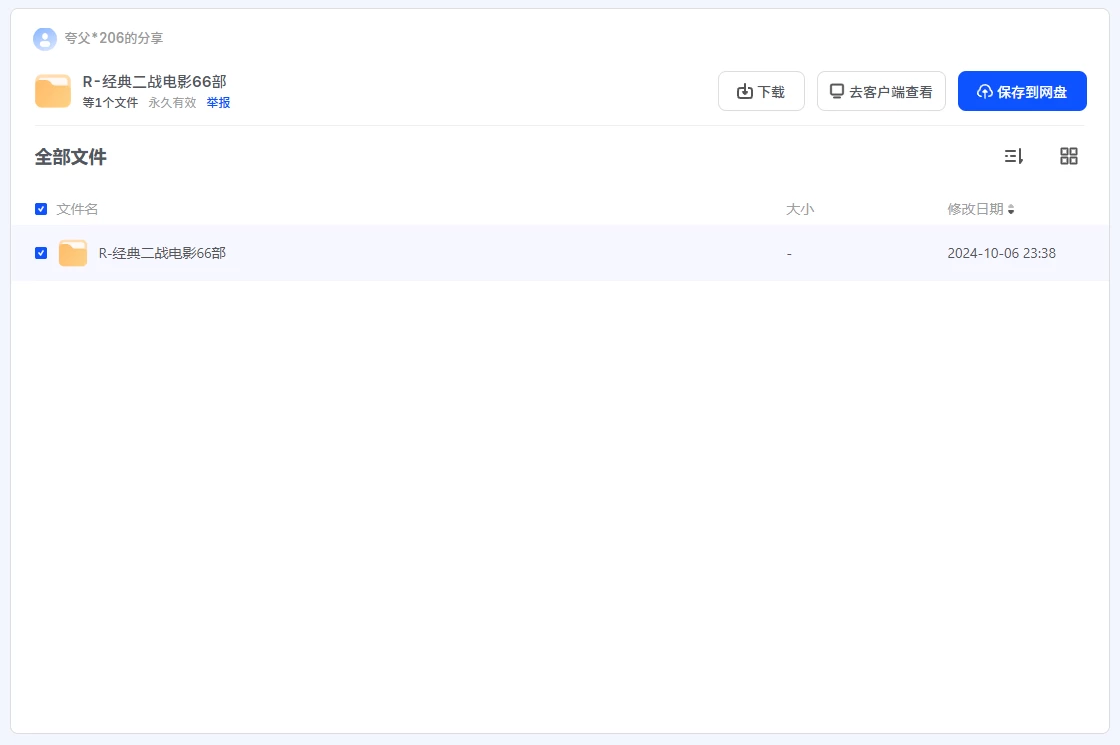Click the large folder icon in the share header
Viewport: 1120px width, 745px height.
pyautogui.click(x=53, y=91)
